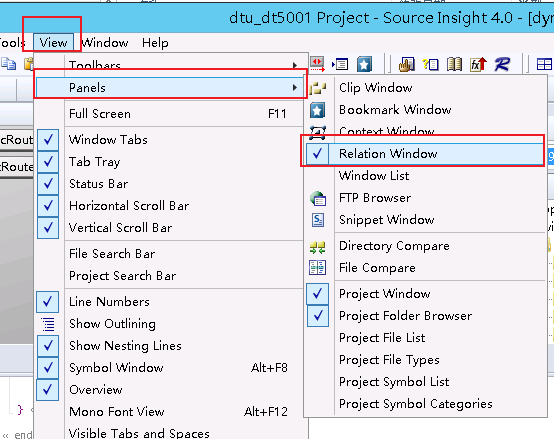Open Project File Types panel
This screenshot has height=439, width=554.
coord(426,360)
